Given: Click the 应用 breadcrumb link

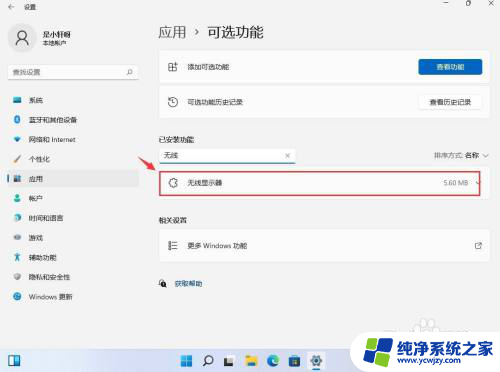Looking at the screenshot, I should (x=172, y=32).
